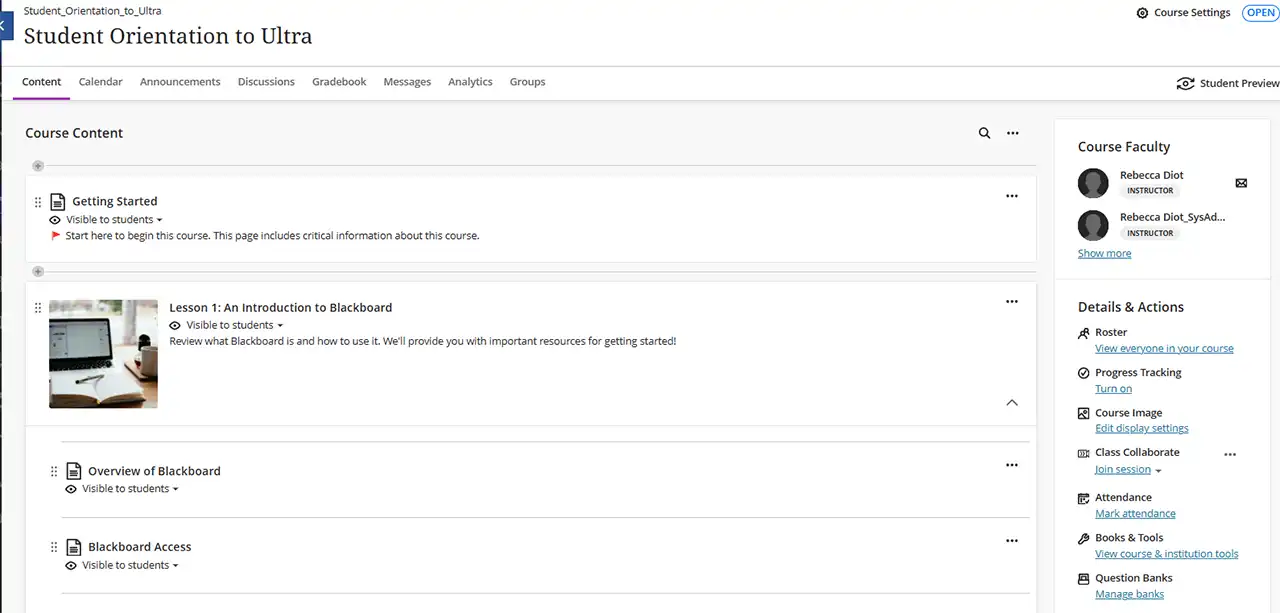This screenshot has width=1280, height=613.
Task: Click envelope icon next to Rebecca Diot
Action: [x=1241, y=183]
